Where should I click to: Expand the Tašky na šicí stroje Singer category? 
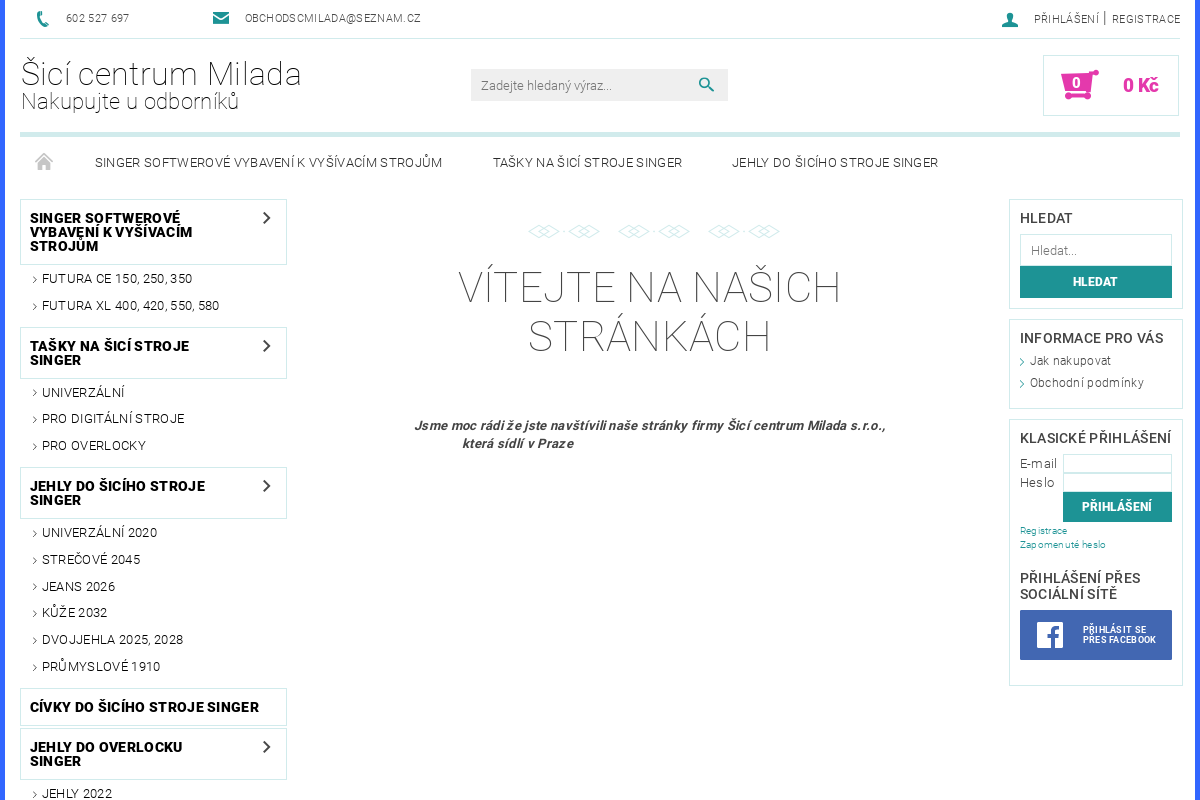pos(266,345)
